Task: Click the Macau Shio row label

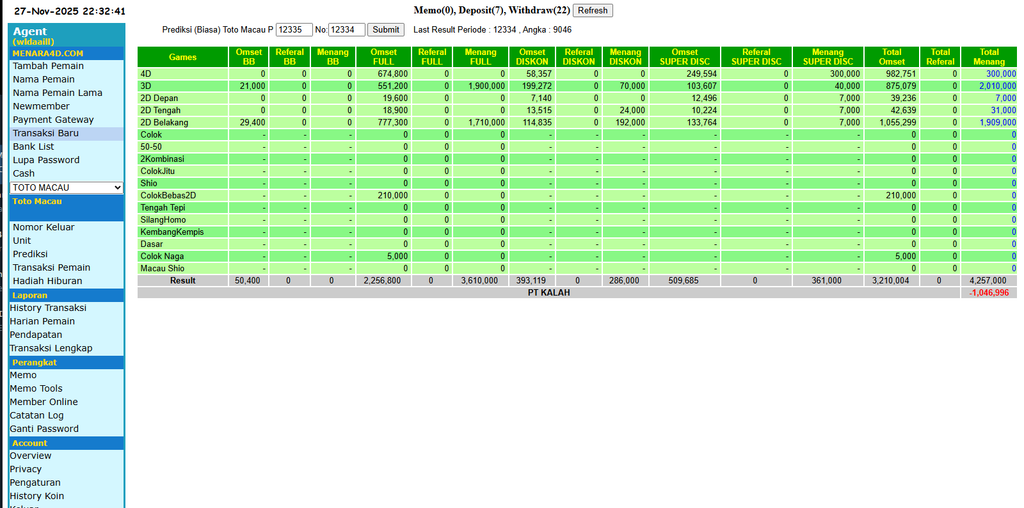Action: point(162,268)
